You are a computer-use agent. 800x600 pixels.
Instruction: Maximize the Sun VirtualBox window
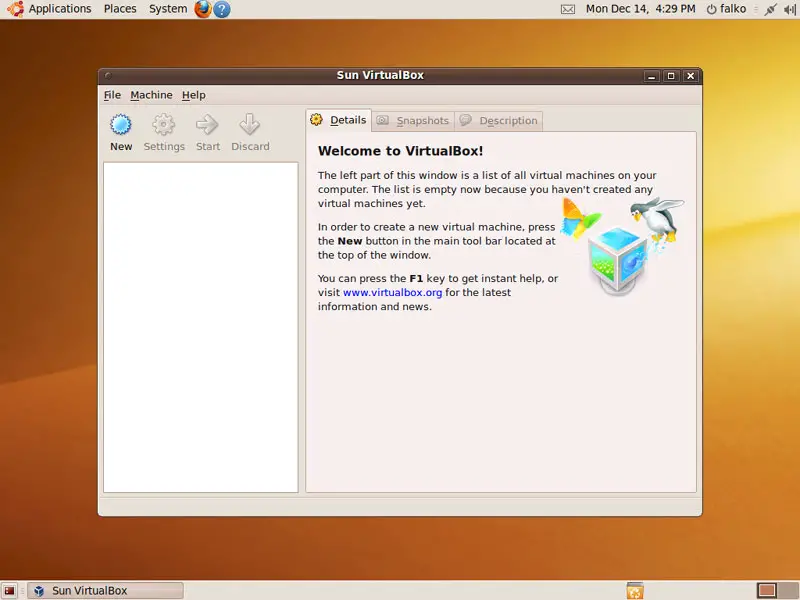(x=671, y=76)
